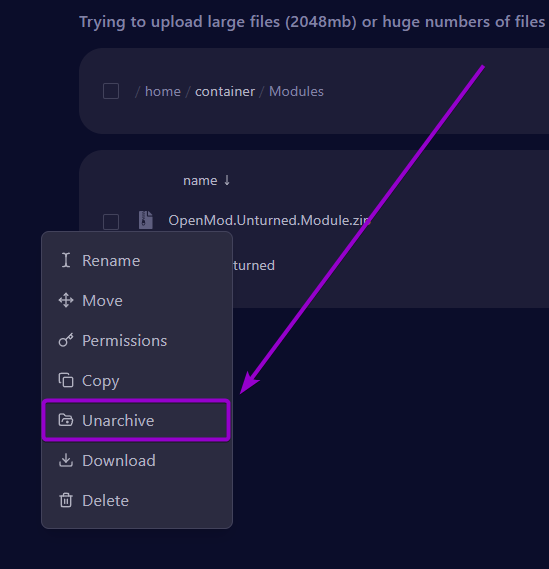Click the Move four-arrow icon

66,300
